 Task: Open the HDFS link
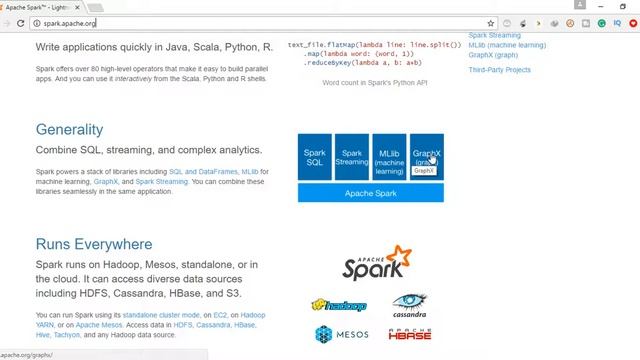pos(182,325)
